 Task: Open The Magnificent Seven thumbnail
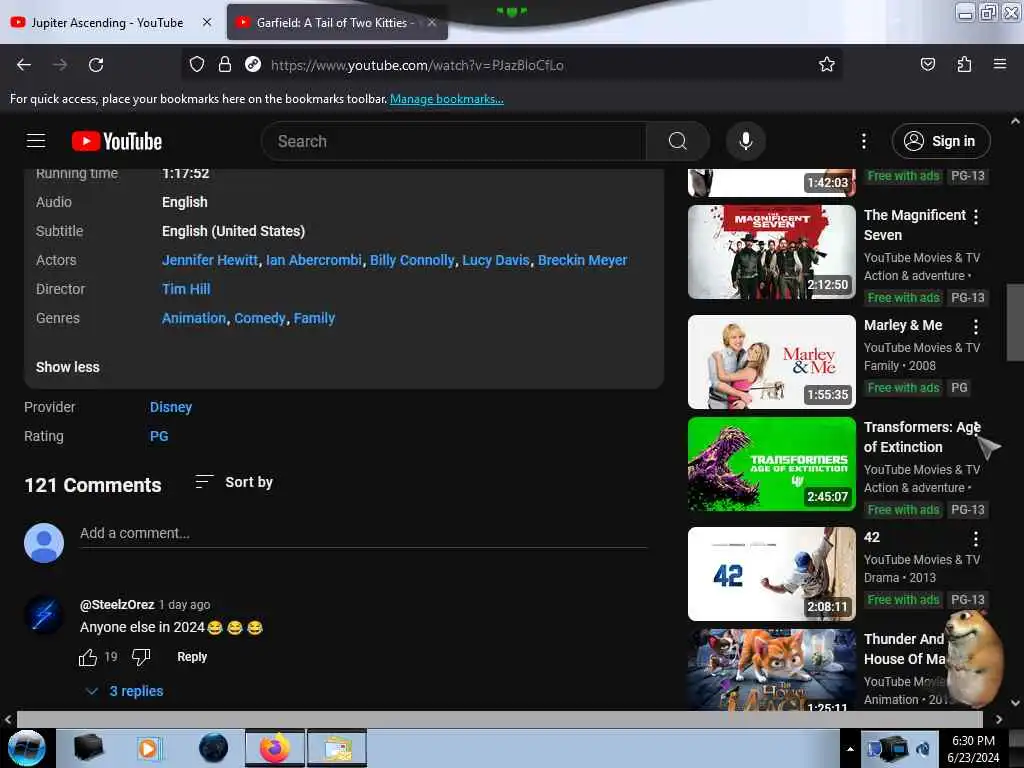[771, 252]
